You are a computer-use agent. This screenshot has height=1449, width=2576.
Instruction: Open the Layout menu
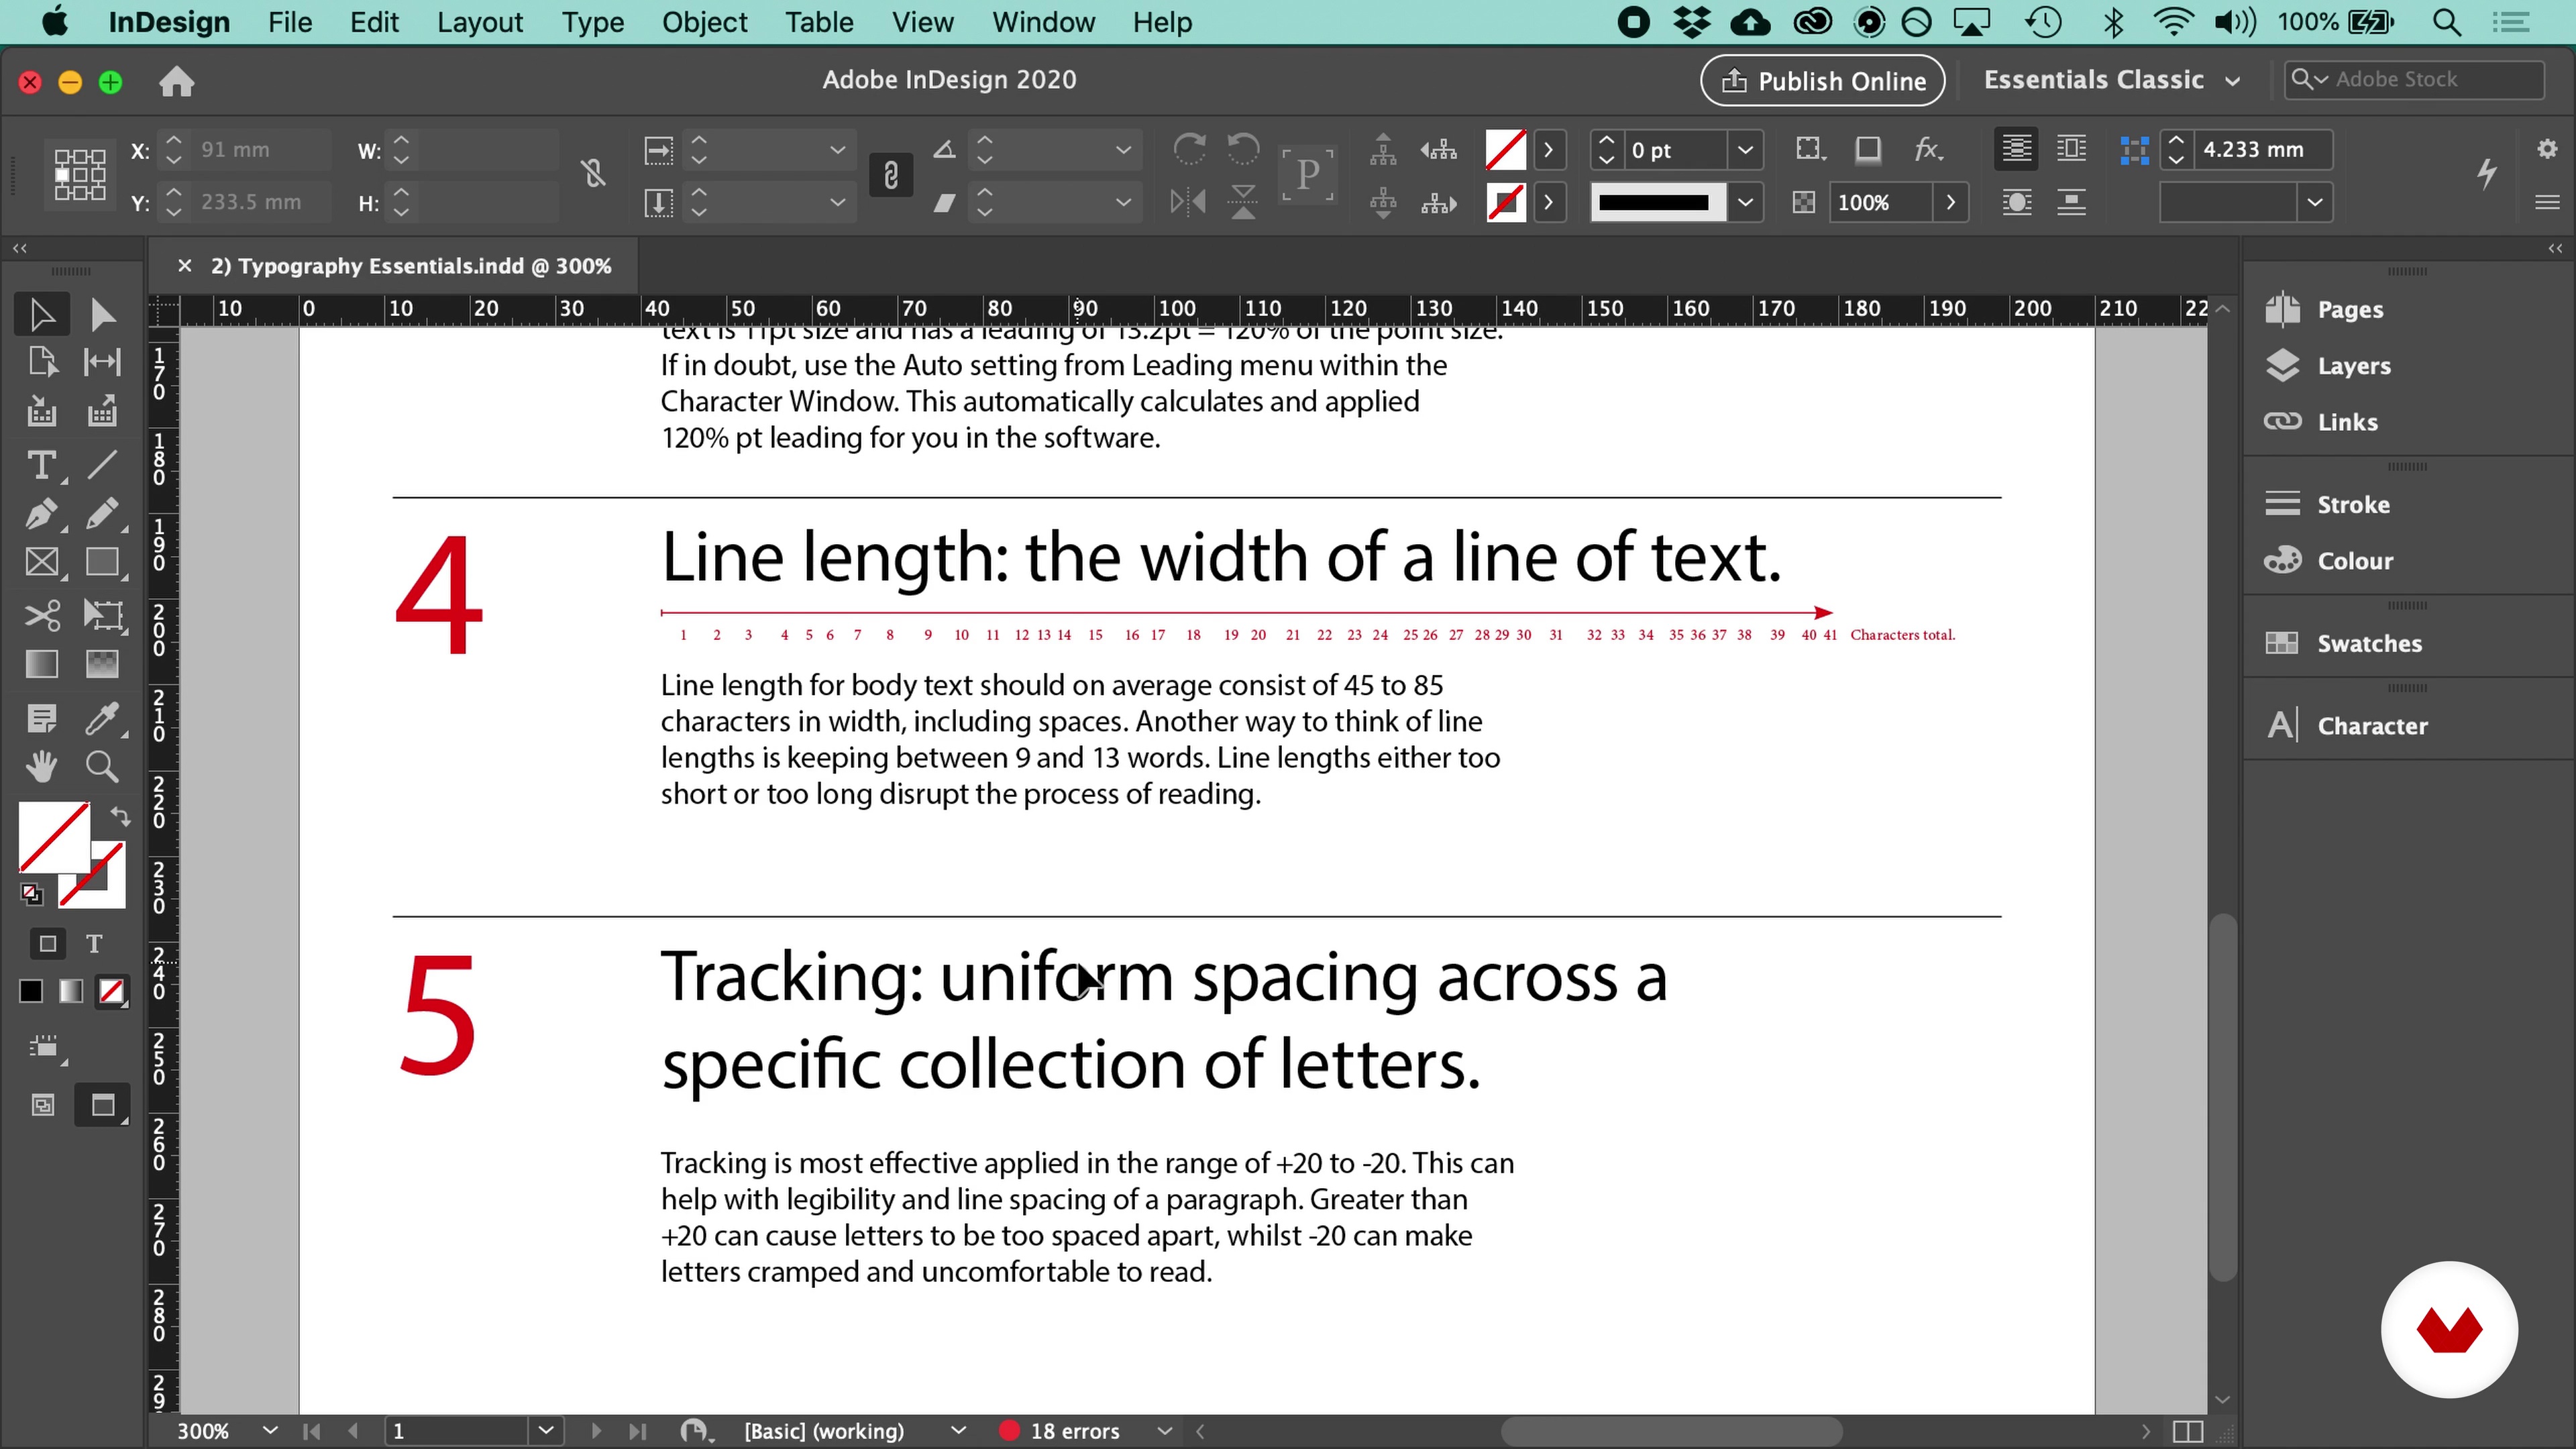[480, 22]
